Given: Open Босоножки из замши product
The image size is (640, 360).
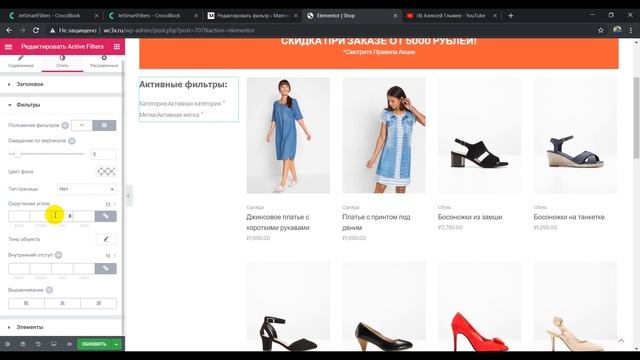Looking at the screenshot, I should 470,217.
